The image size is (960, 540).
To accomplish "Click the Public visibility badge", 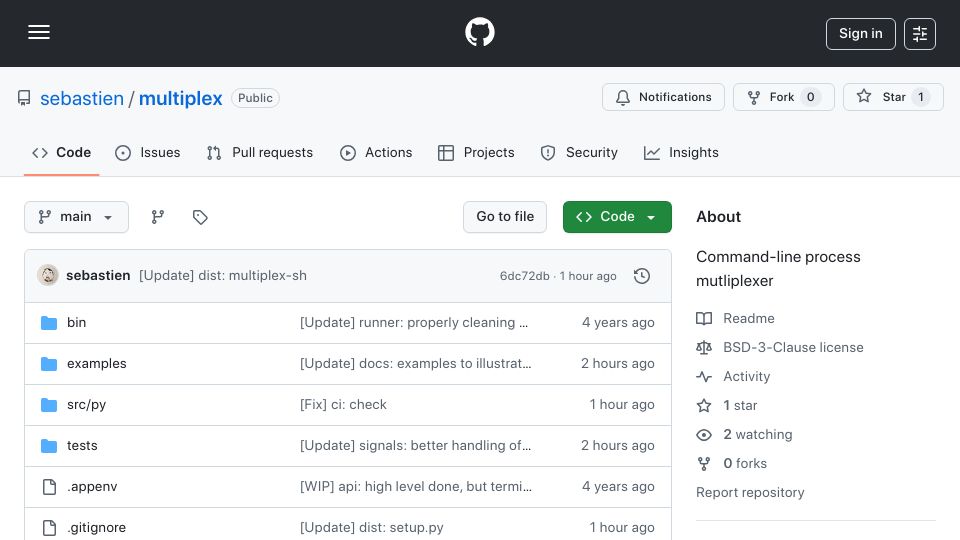I will pyautogui.click(x=255, y=98).
